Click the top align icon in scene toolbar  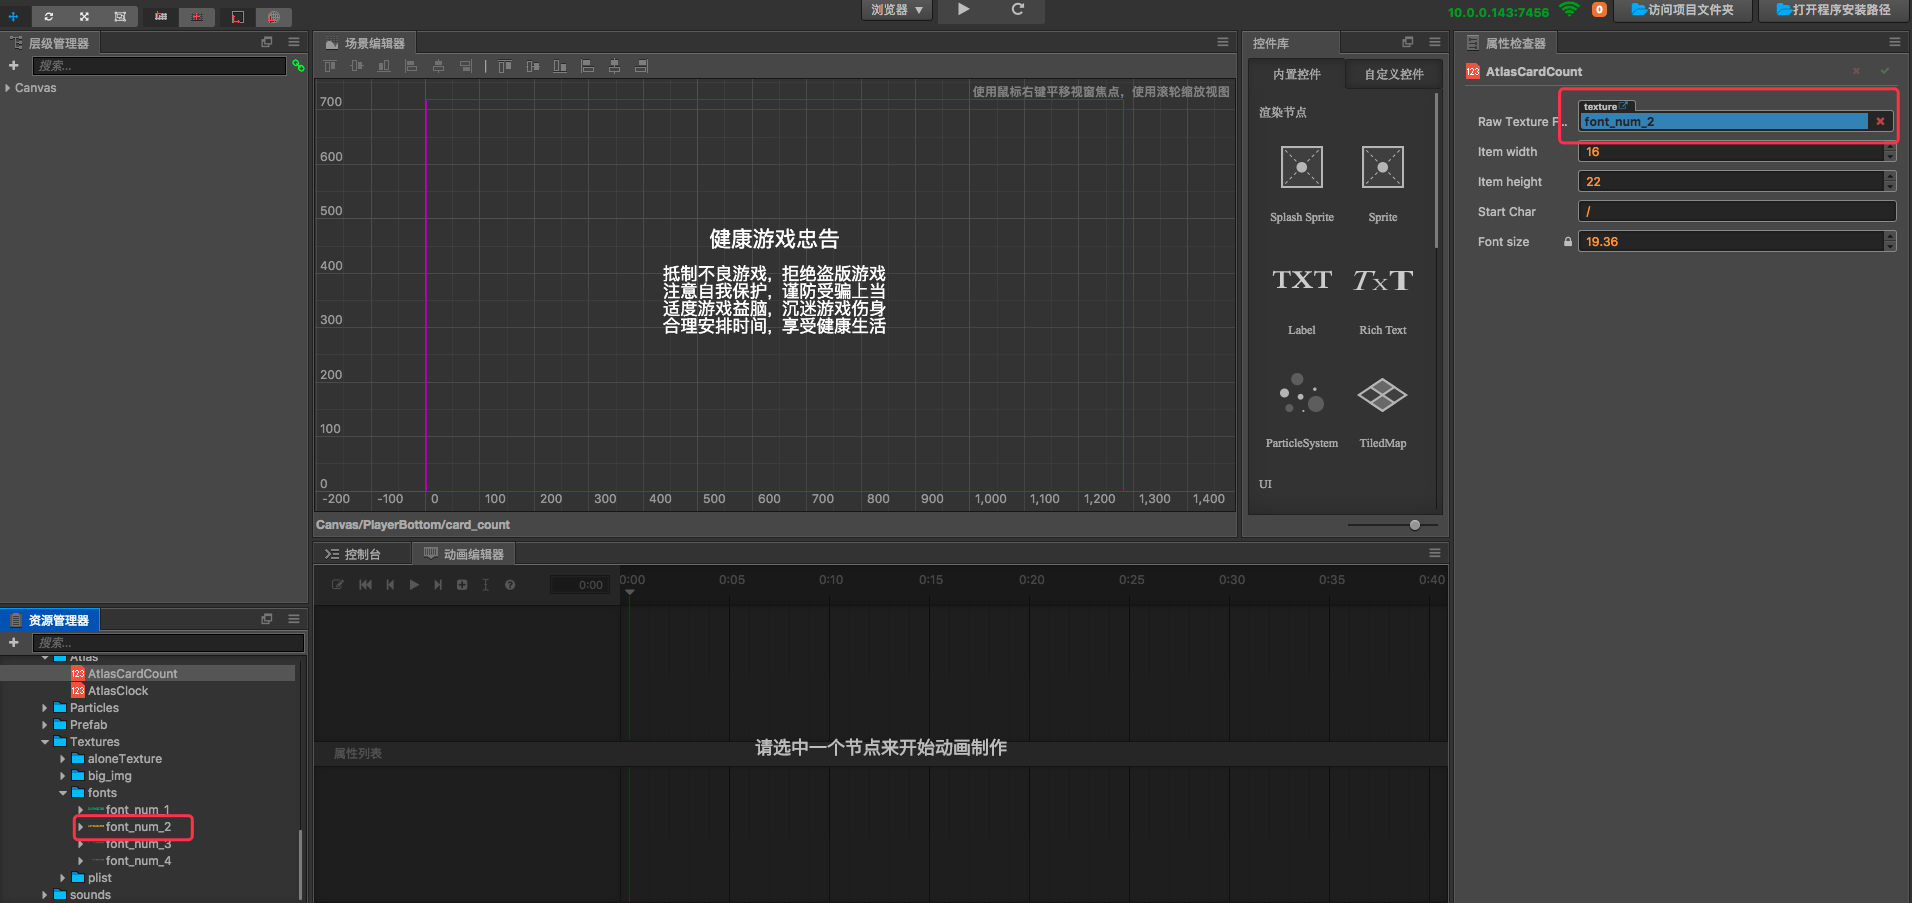[330, 66]
